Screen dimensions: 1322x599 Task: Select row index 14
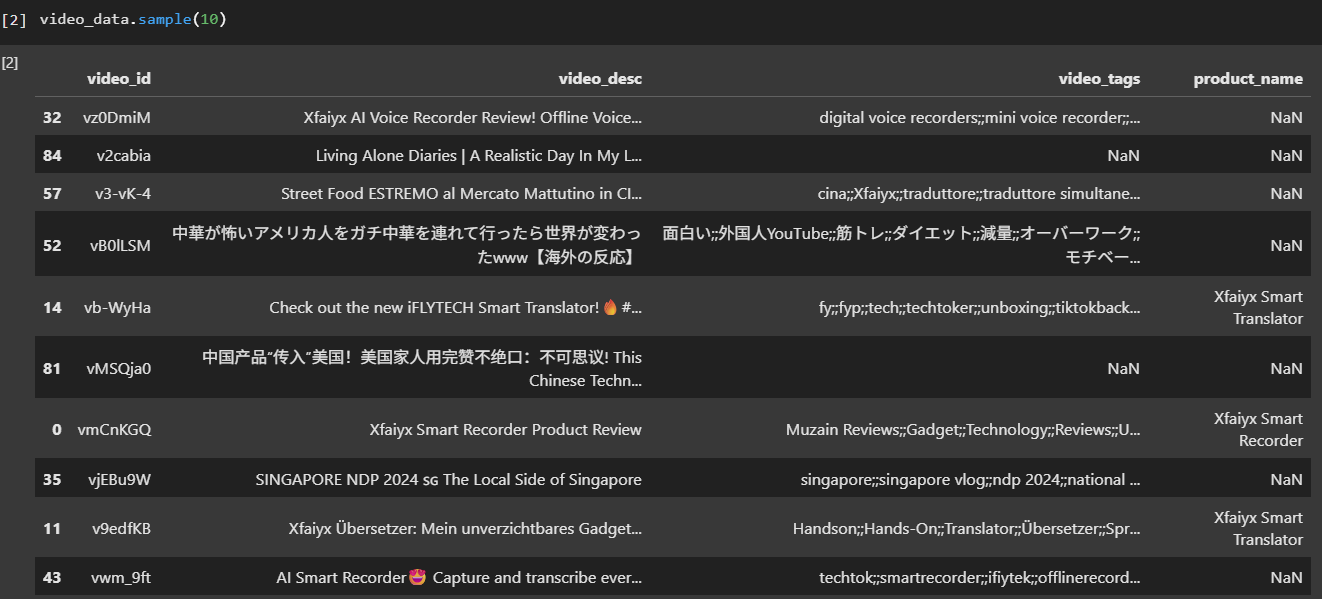(52, 308)
